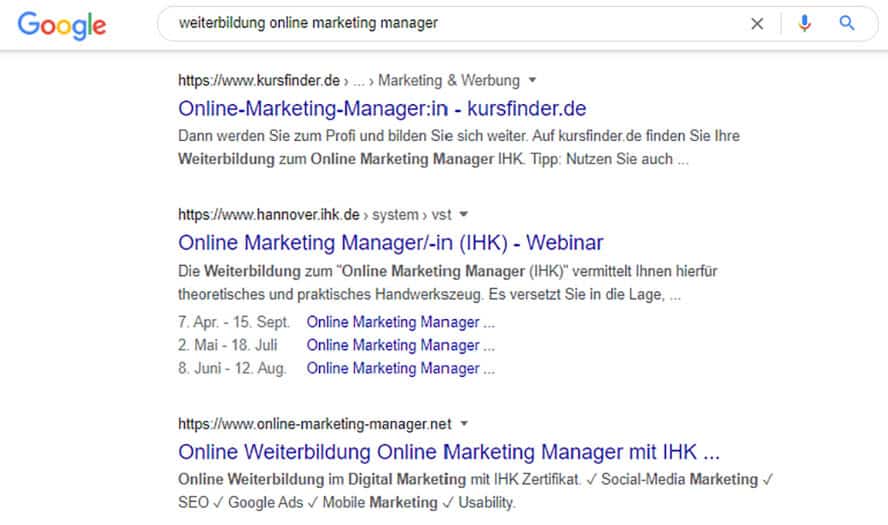
Task: Open the 2. Mai - 18. Juli course link
Action: 401,345
